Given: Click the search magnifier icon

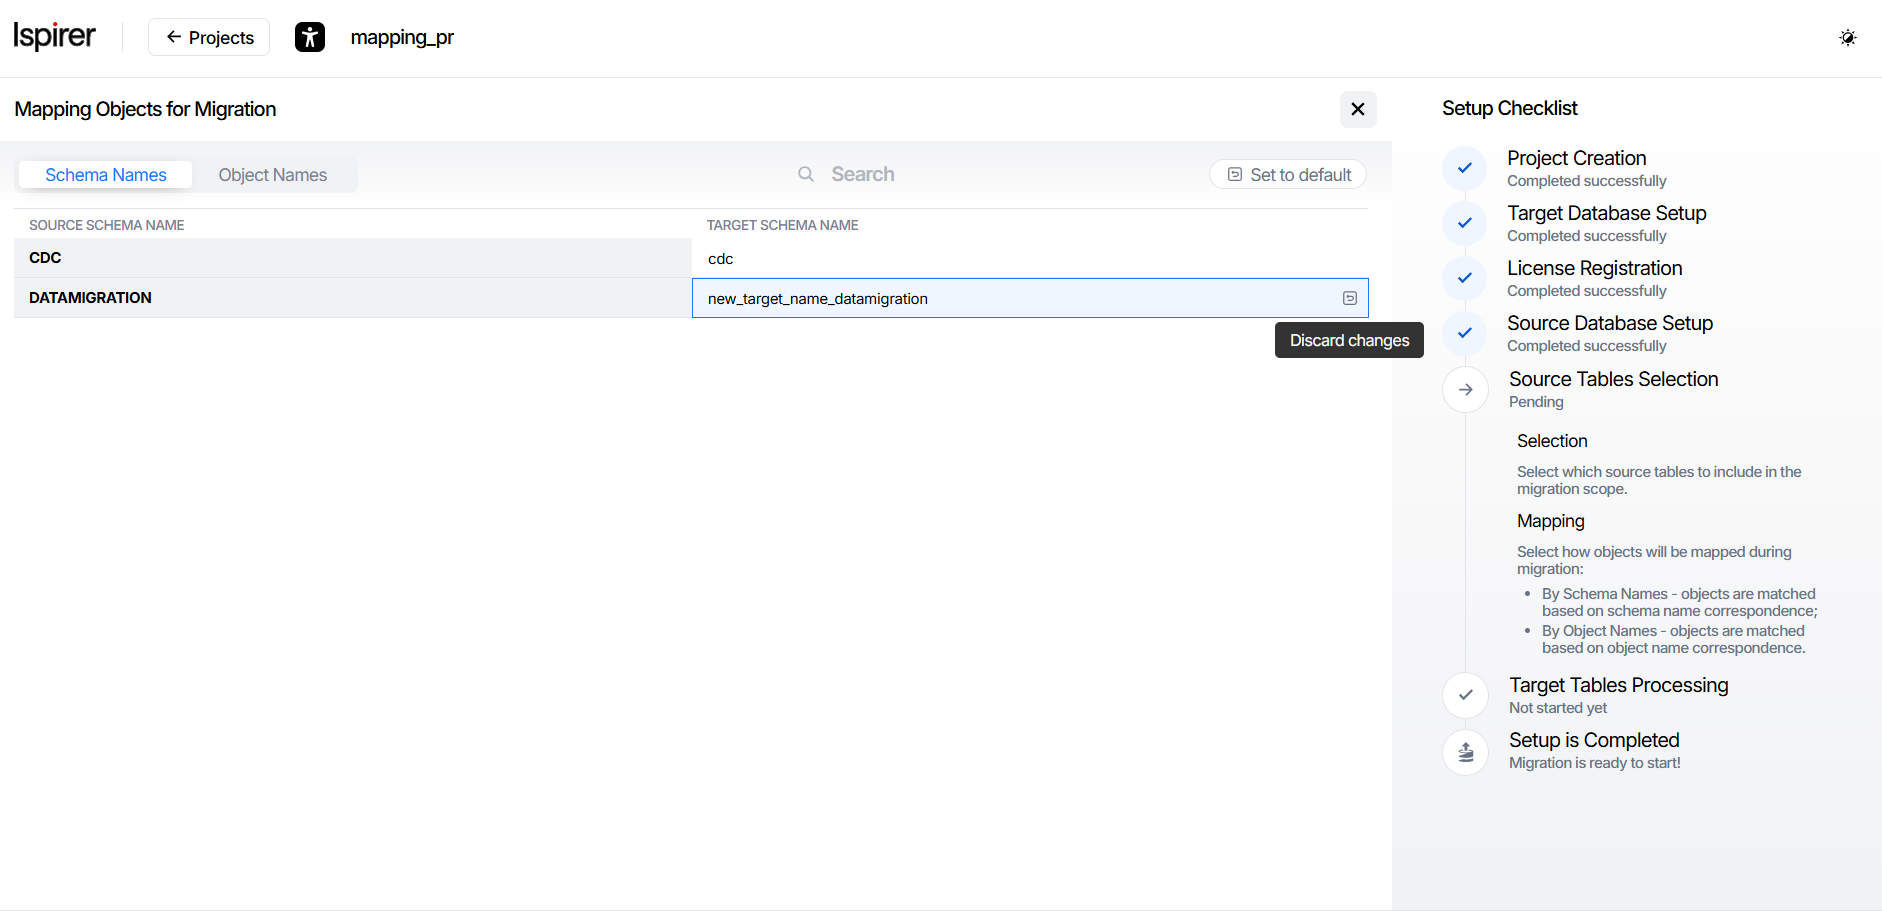Looking at the screenshot, I should pos(805,174).
